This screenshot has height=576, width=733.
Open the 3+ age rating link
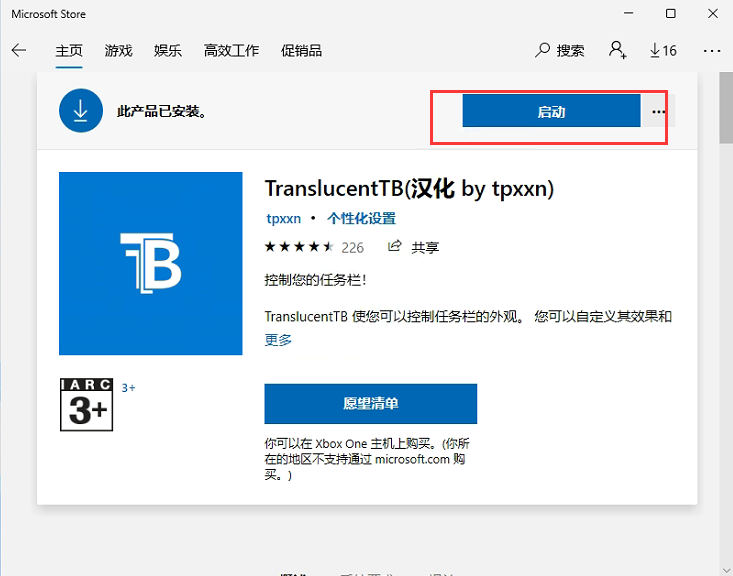point(129,388)
